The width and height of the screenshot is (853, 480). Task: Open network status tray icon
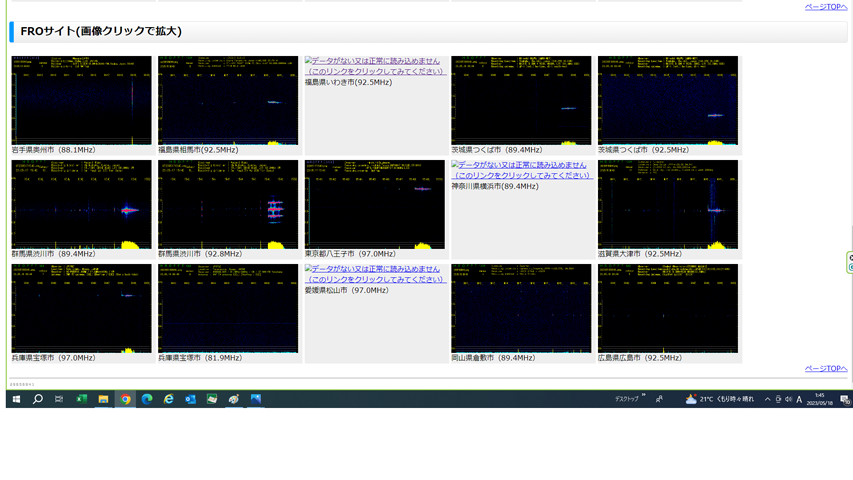pyautogui.click(x=778, y=399)
